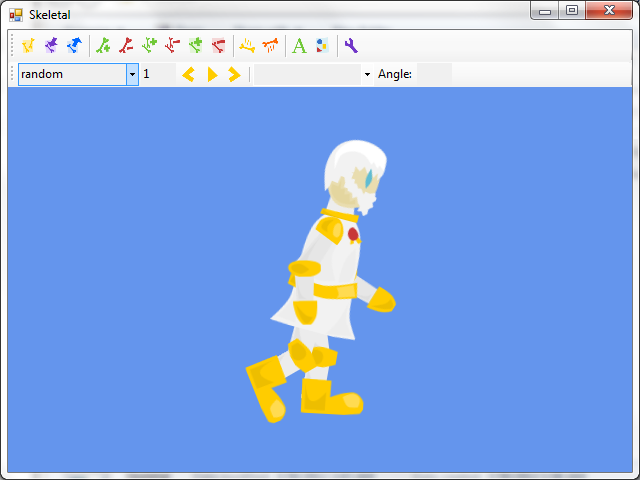Click the Angle input field
Image resolution: width=640 pixels, height=480 pixels.
coord(434,74)
